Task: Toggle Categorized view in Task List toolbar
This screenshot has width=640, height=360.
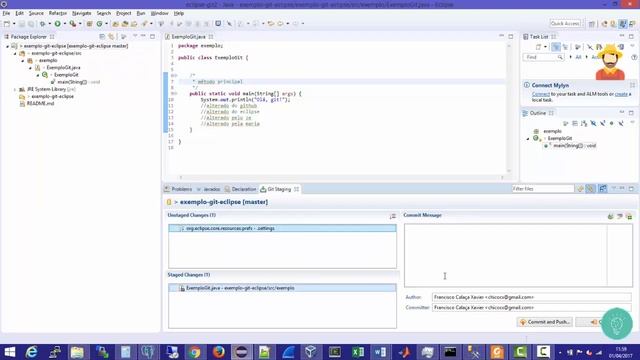Action: [556, 47]
